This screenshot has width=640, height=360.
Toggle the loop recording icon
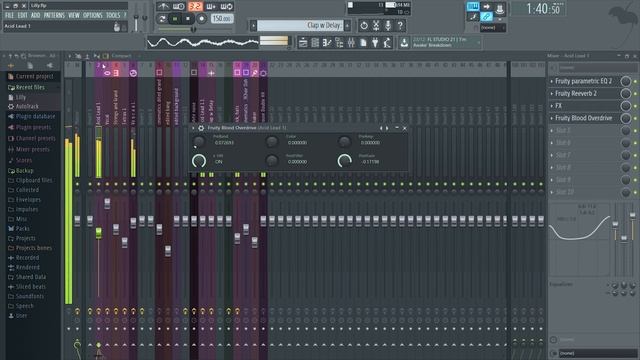pyautogui.click(x=227, y=6)
